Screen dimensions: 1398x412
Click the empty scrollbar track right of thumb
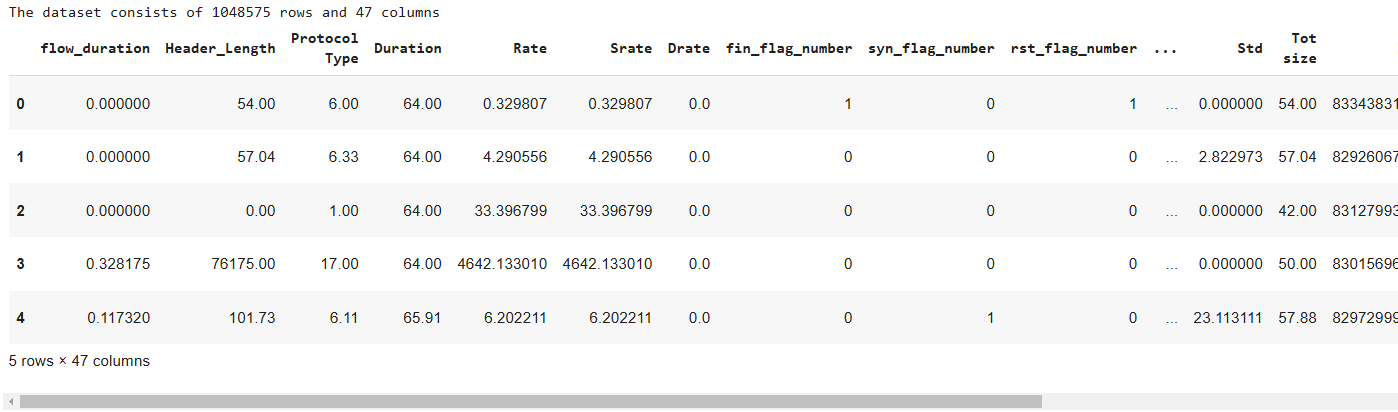[x=1218, y=402]
